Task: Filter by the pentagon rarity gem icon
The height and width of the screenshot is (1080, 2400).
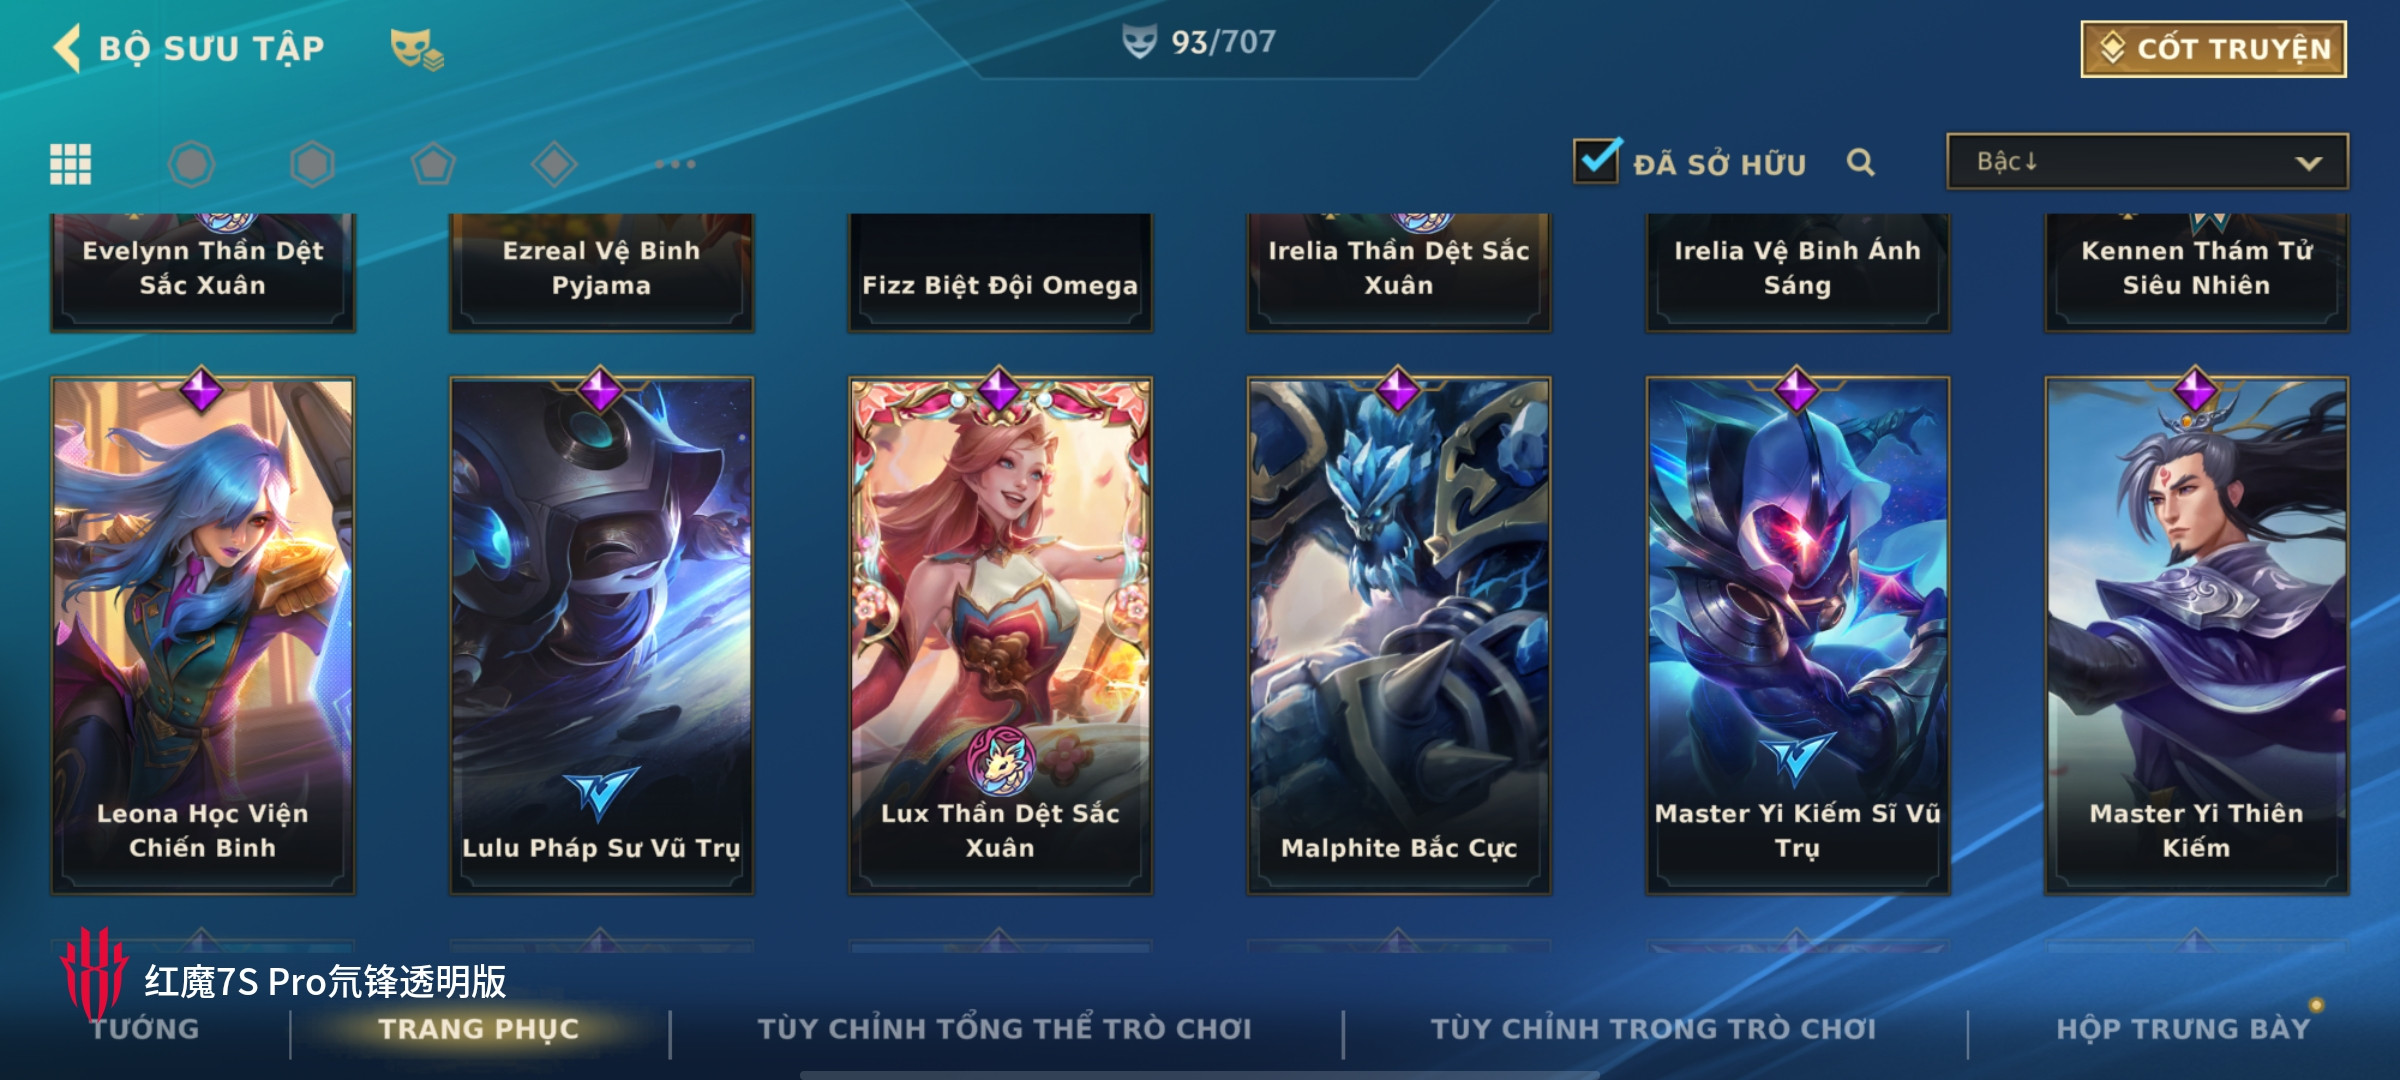Action: 433,164
